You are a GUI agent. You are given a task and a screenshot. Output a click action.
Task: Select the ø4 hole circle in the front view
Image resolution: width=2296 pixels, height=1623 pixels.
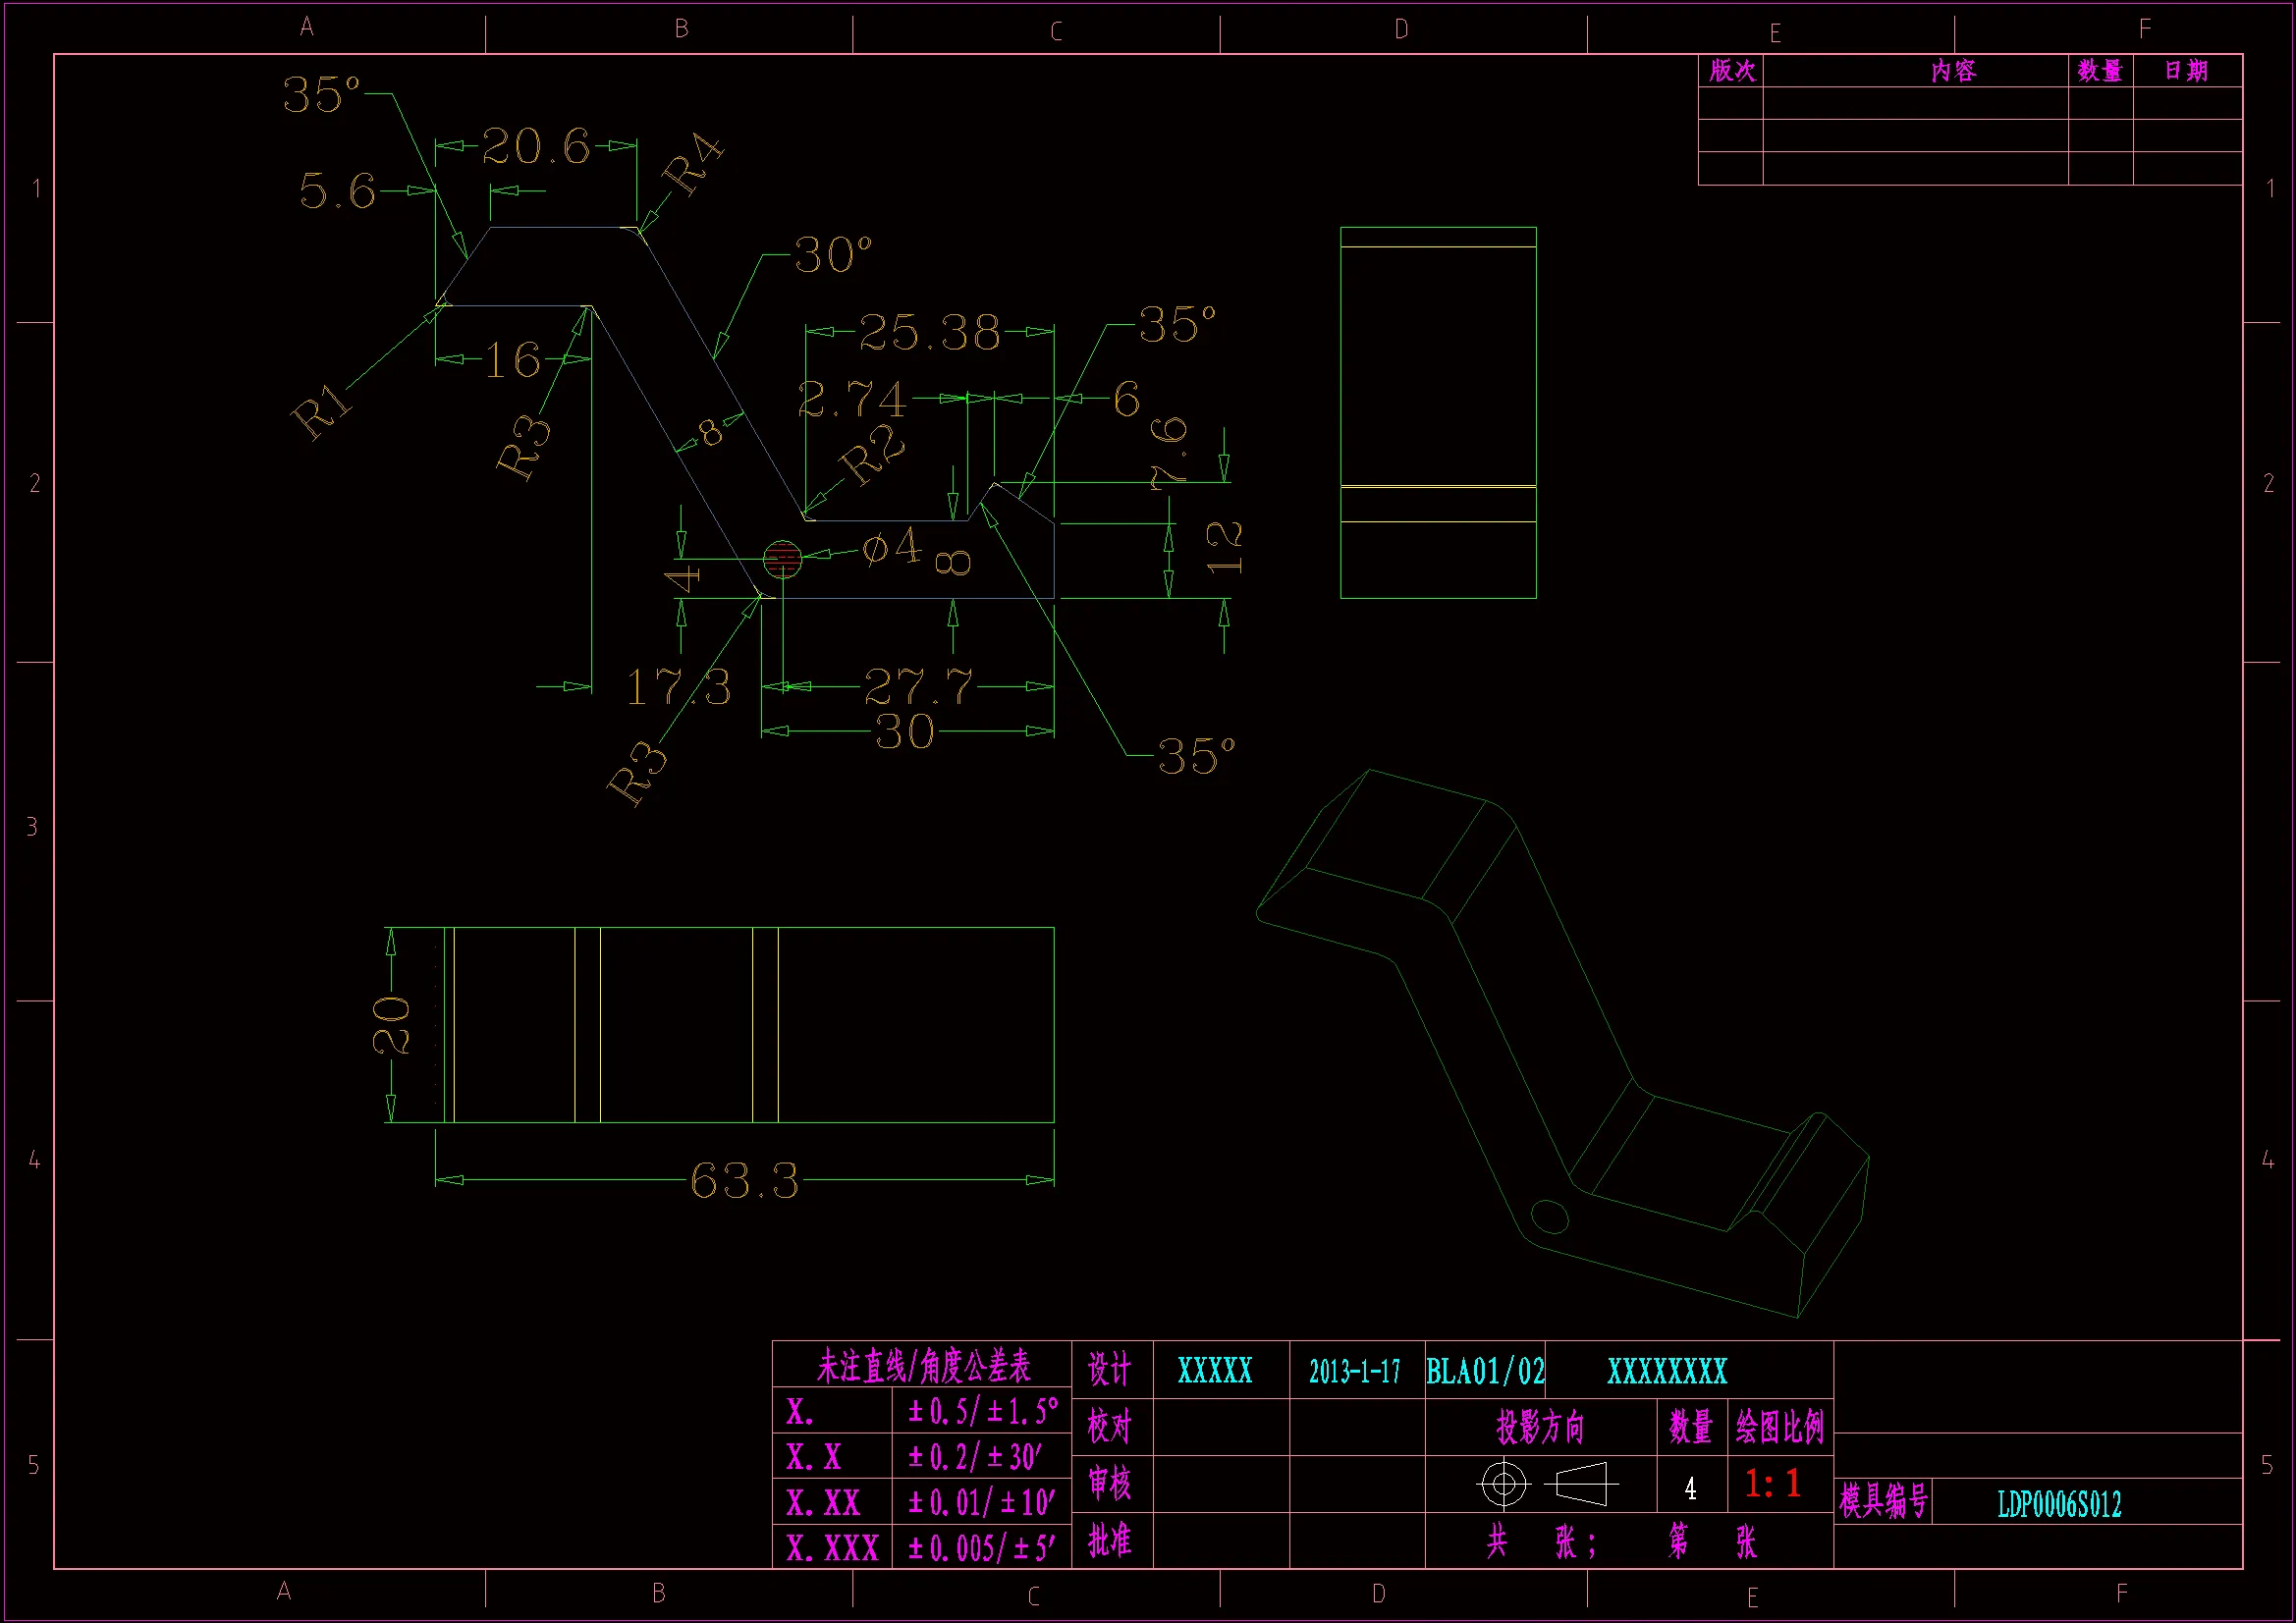(x=782, y=558)
